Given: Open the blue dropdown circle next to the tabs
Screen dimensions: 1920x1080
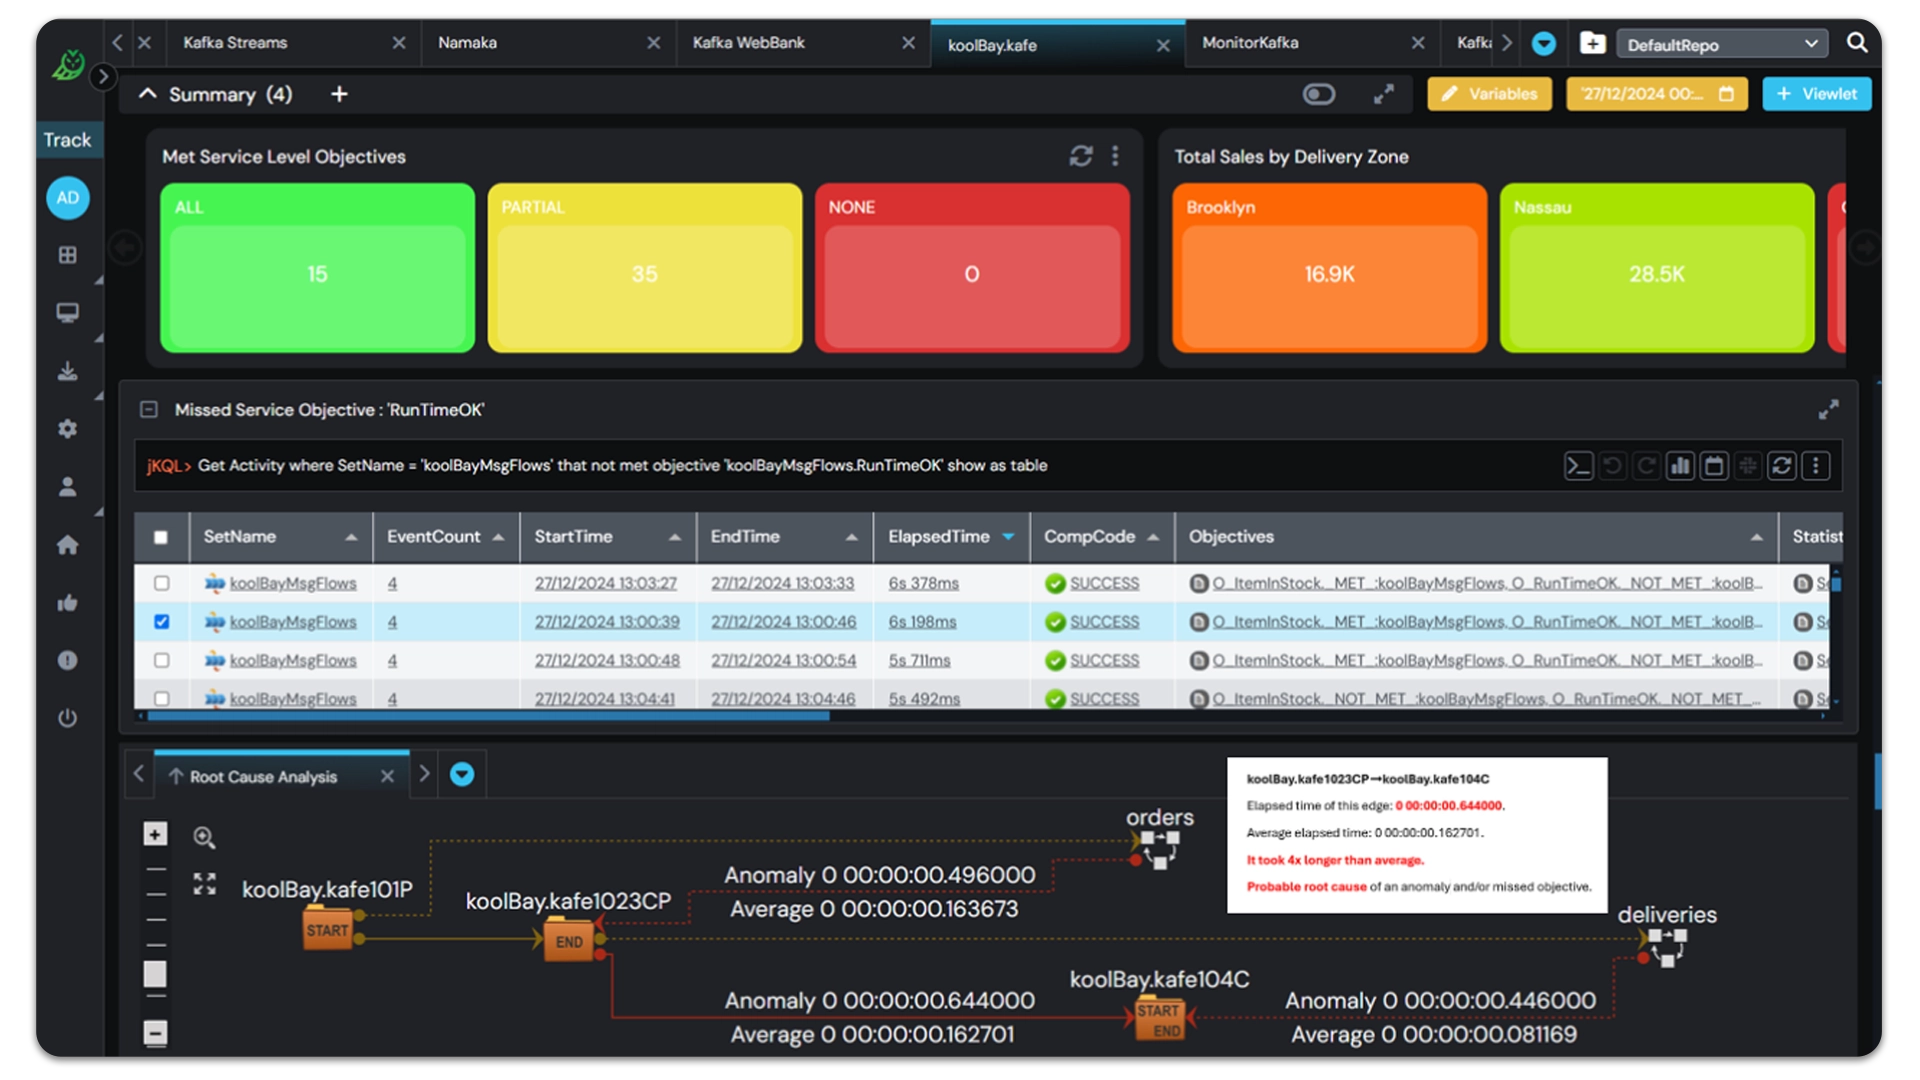Looking at the screenshot, I should tap(1544, 43).
